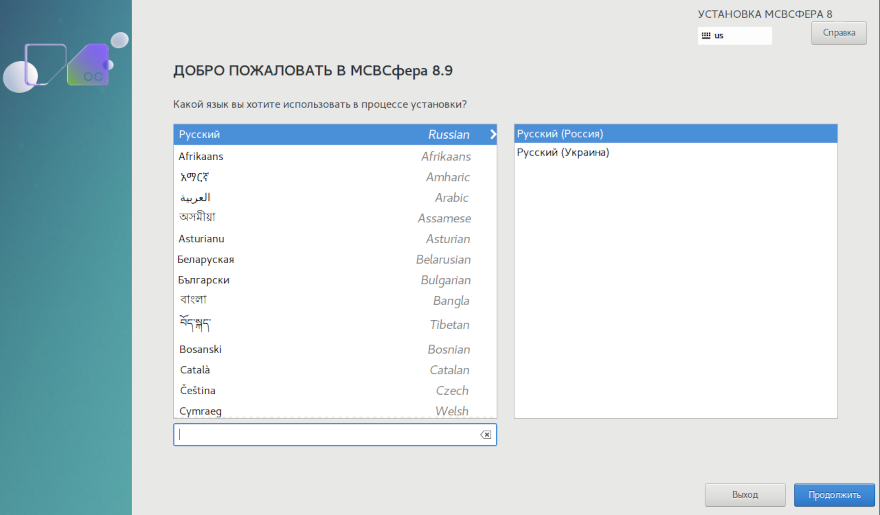Select Asturianu language
This screenshot has height=515, width=880.
pos(334,239)
